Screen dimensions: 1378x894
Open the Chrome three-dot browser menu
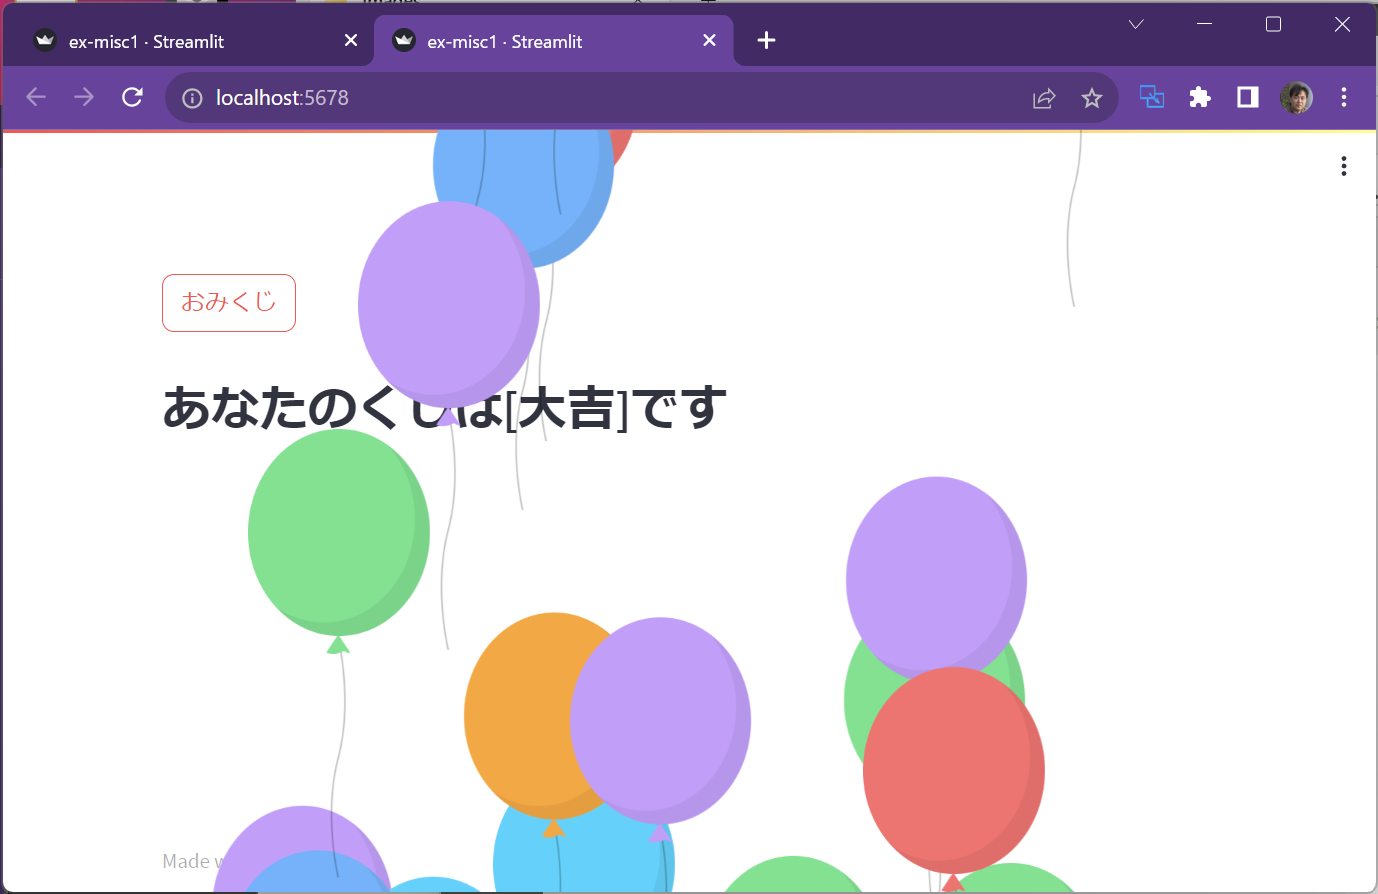pos(1343,97)
